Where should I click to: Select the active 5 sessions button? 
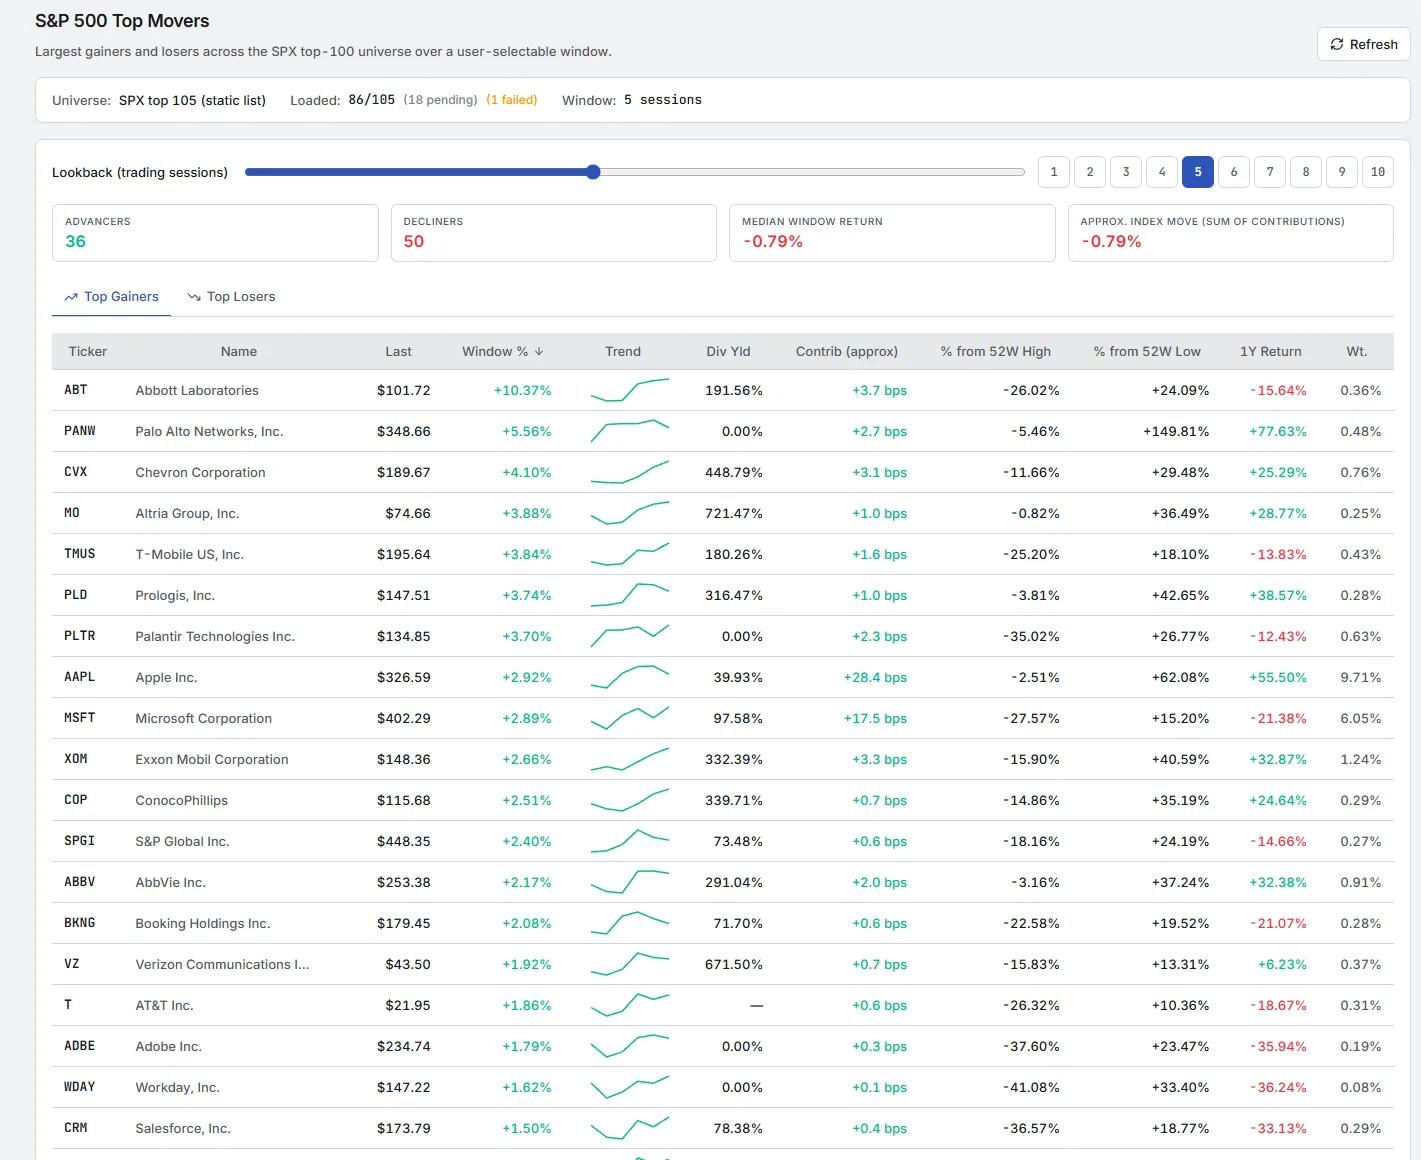1198,172
